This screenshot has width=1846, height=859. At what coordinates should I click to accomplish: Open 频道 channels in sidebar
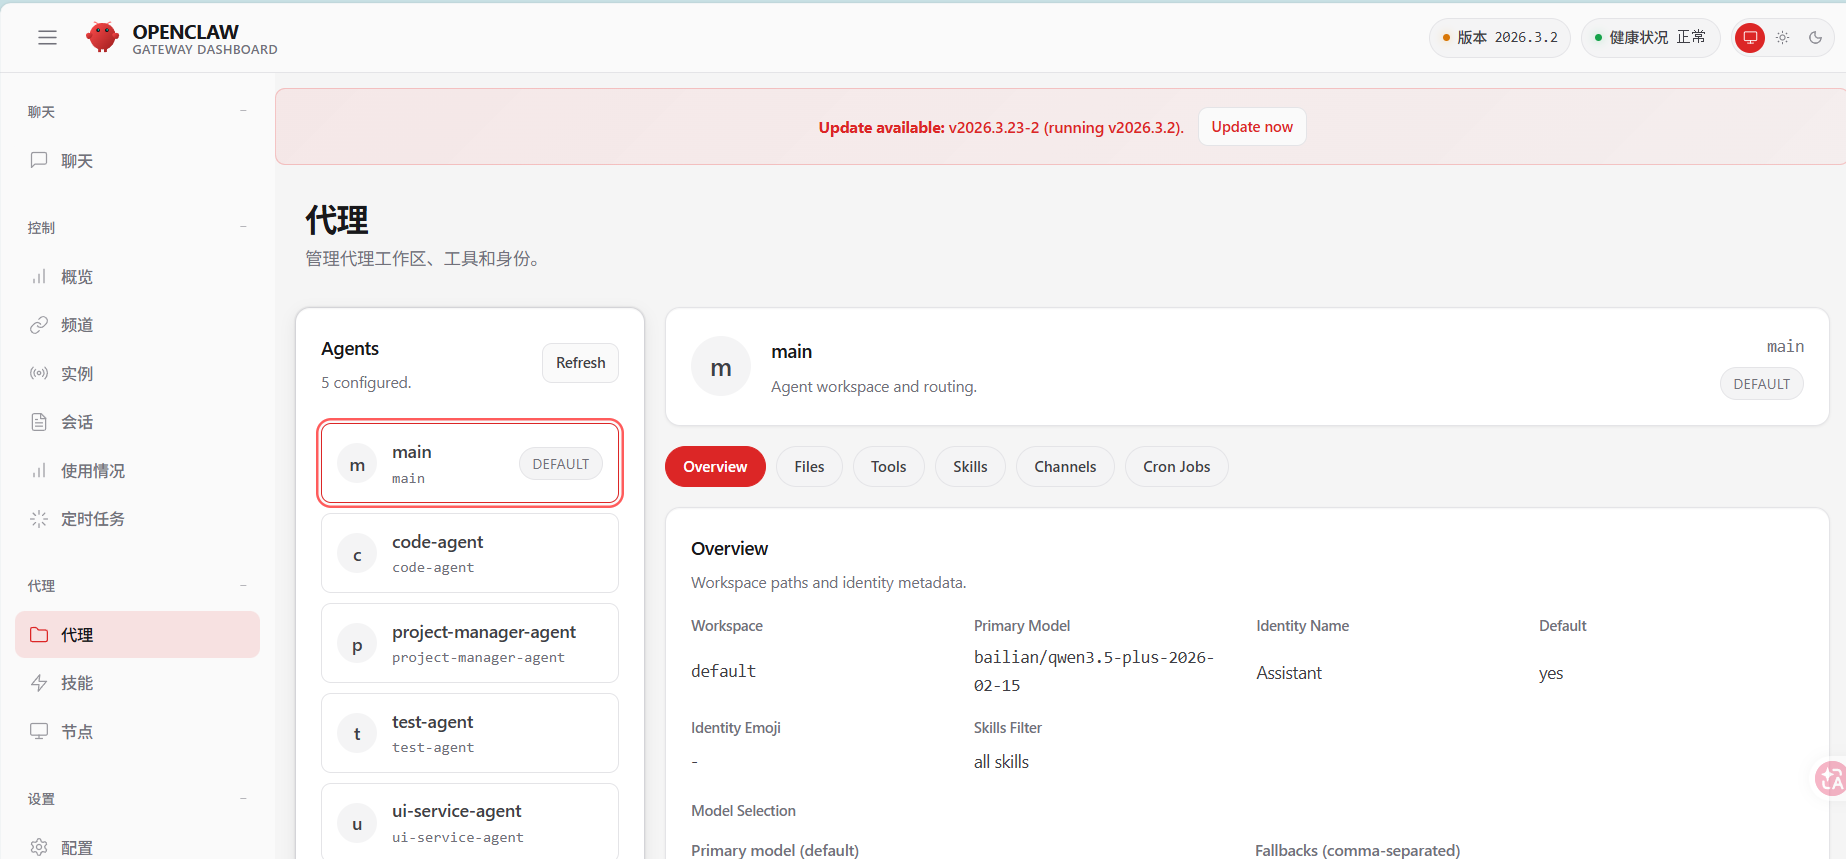click(x=137, y=324)
